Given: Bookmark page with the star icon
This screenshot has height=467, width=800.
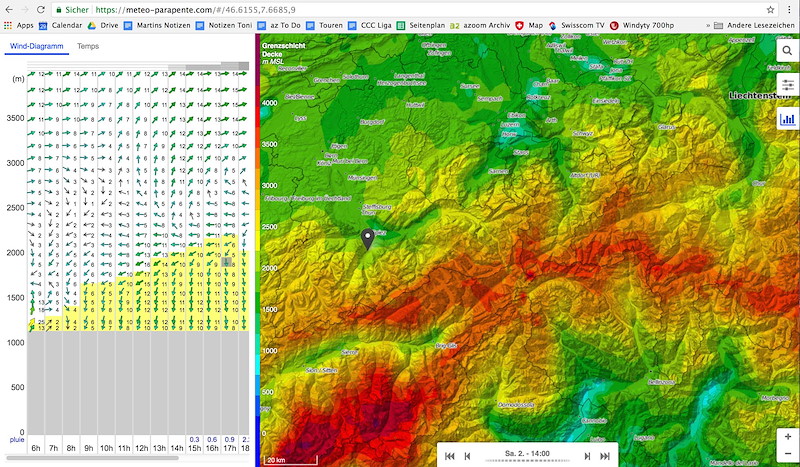Looking at the screenshot, I should (x=770, y=10).
